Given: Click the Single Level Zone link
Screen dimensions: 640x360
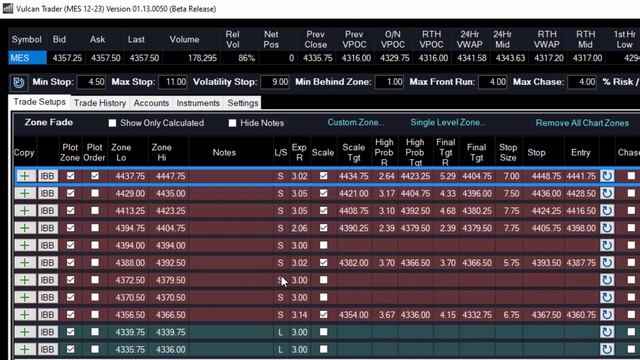Looking at the screenshot, I should click(448, 122).
